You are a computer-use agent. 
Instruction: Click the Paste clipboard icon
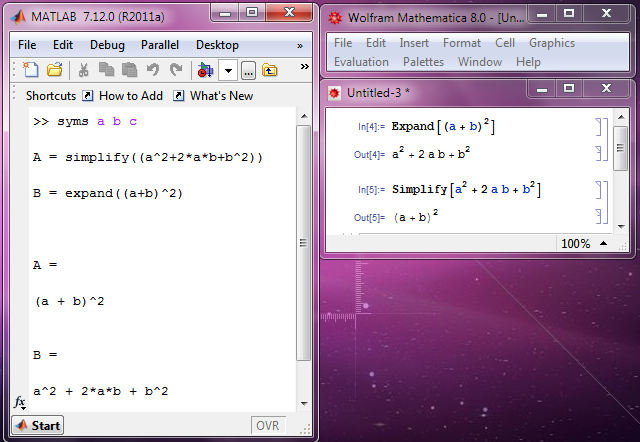129,70
